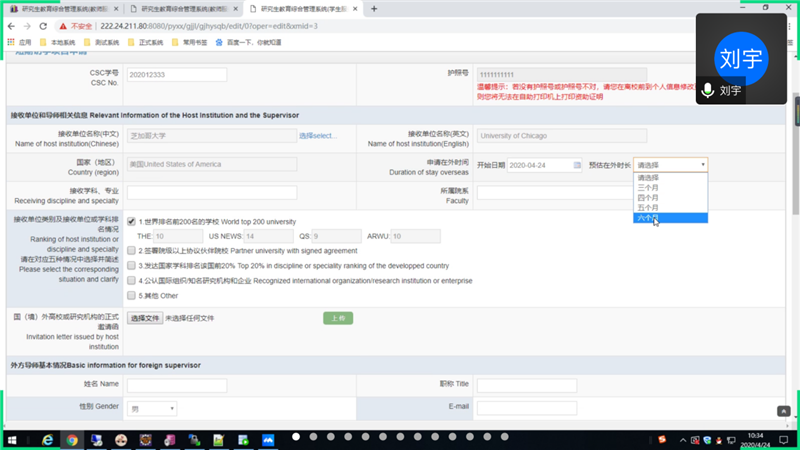Open a new browser tab with plus

point(374,9)
